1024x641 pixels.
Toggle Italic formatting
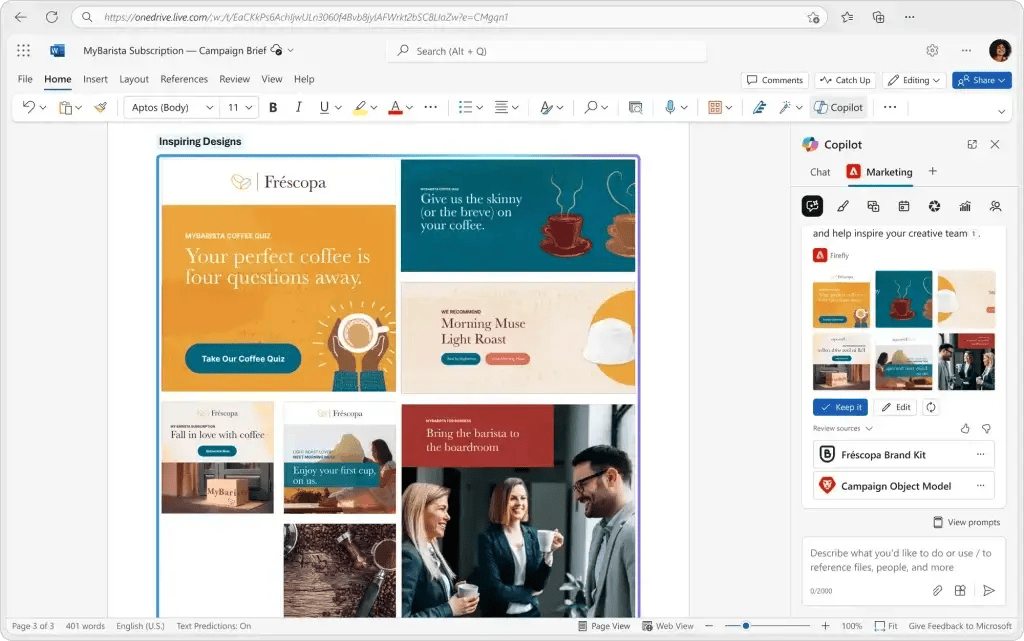click(298, 107)
